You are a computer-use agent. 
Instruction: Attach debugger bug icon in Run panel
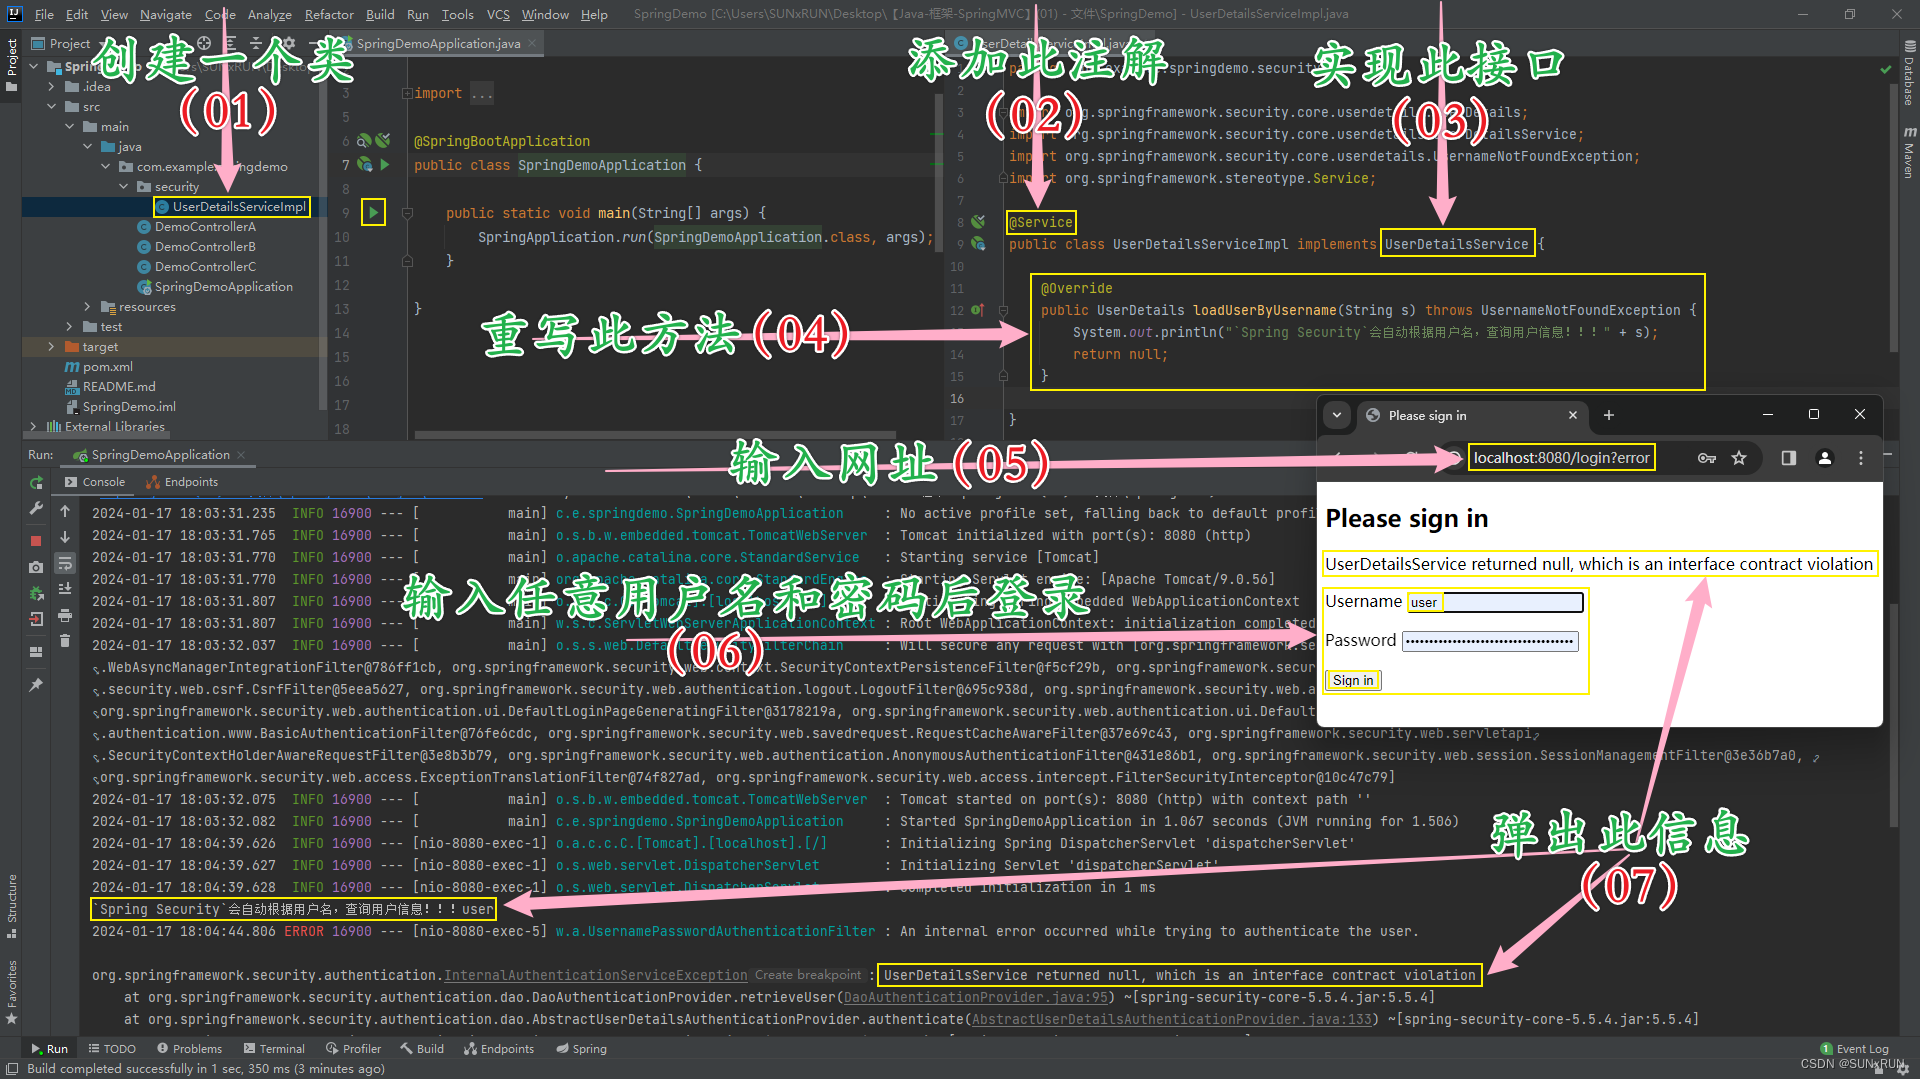(36, 593)
